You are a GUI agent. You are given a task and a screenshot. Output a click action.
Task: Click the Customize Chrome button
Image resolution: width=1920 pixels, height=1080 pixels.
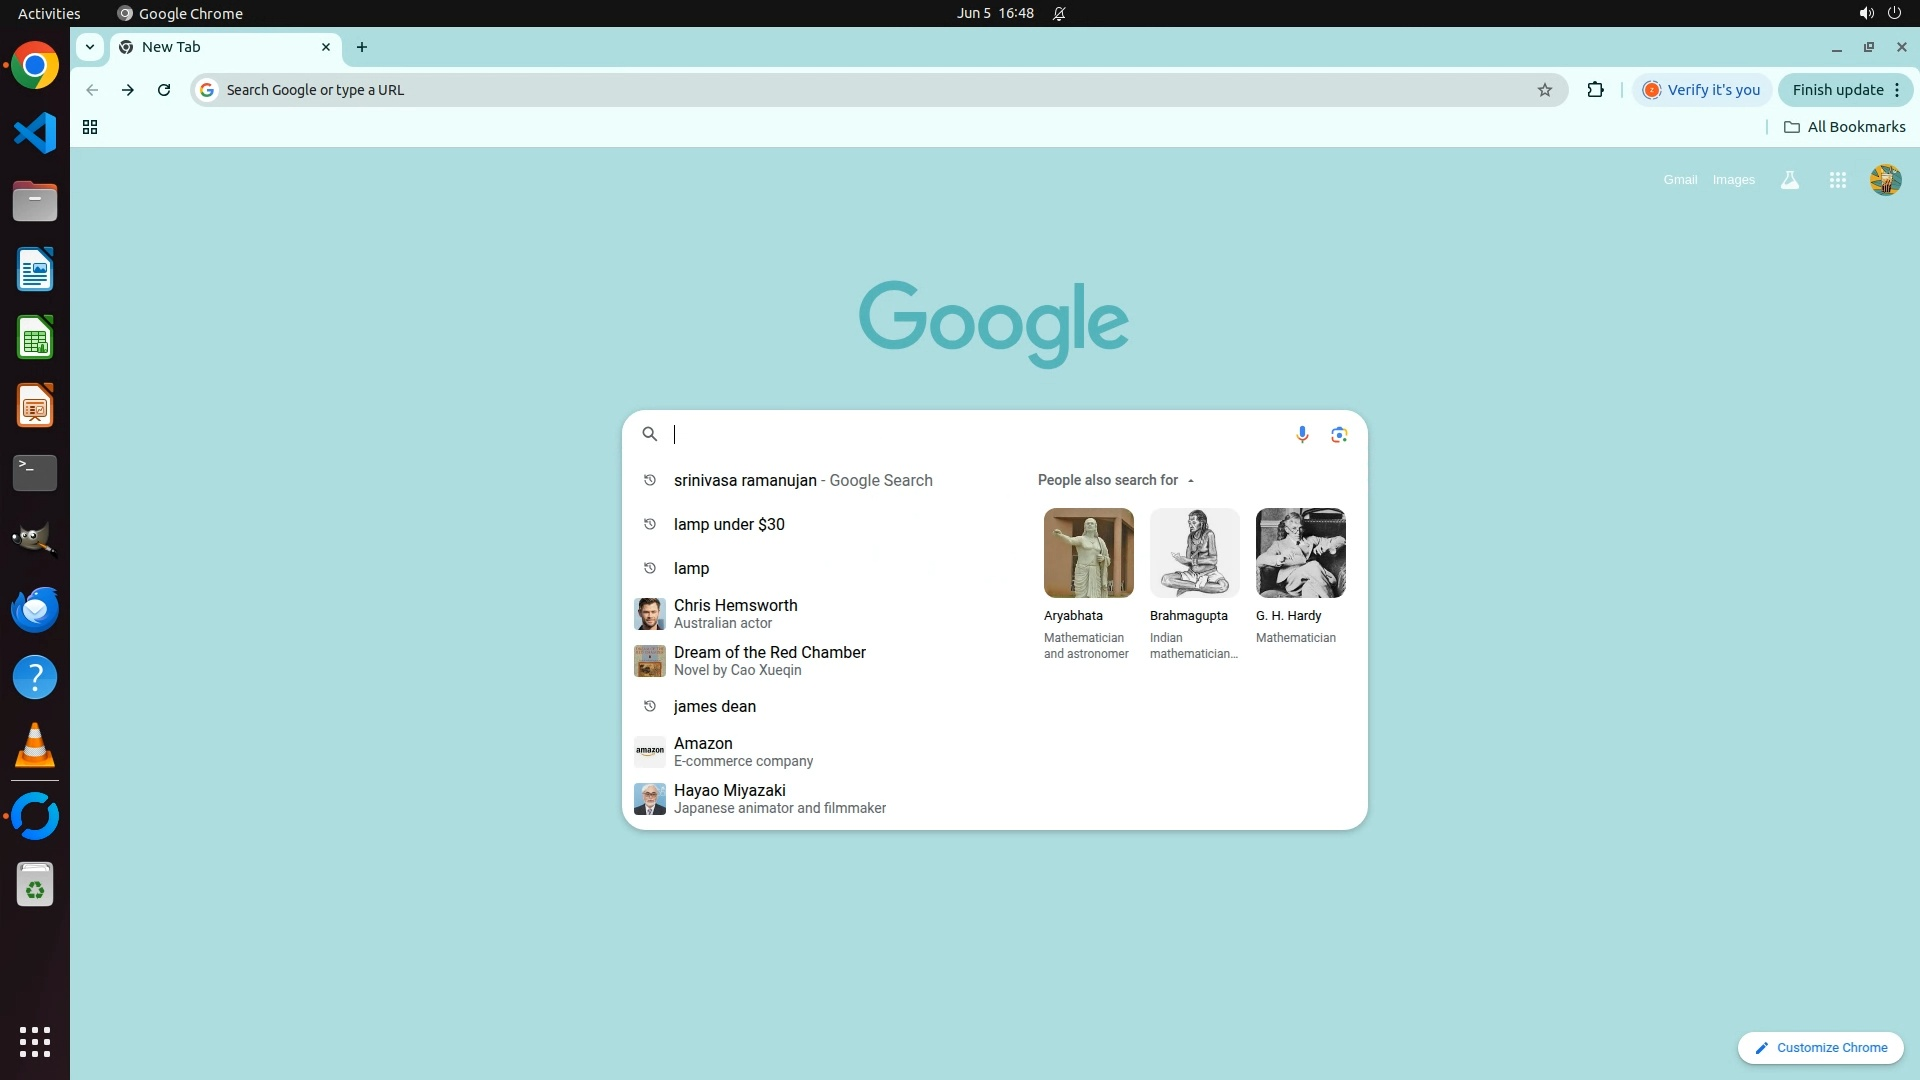click(1820, 1048)
